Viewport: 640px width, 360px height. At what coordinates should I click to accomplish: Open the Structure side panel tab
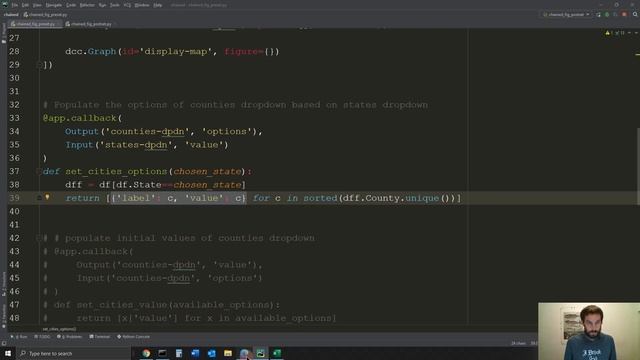click(4, 284)
